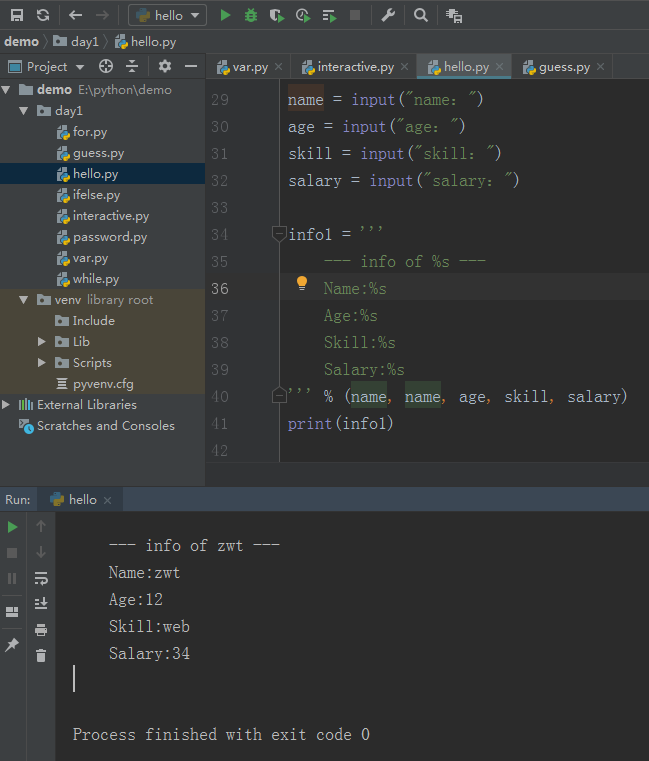Click the locate/scroll from source target icon
This screenshot has height=761, width=649.
pyautogui.click(x=106, y=66)
